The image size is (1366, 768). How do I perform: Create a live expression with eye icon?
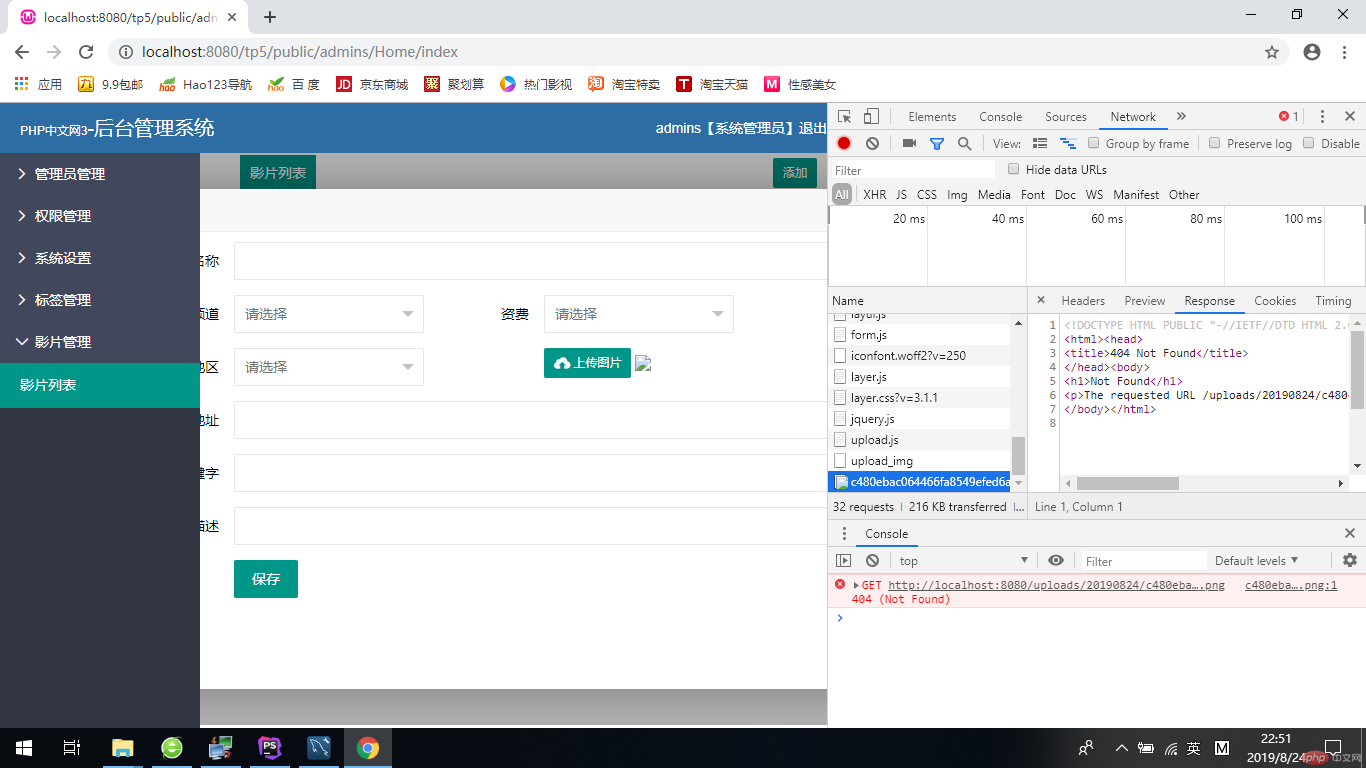click(1056, 561)
